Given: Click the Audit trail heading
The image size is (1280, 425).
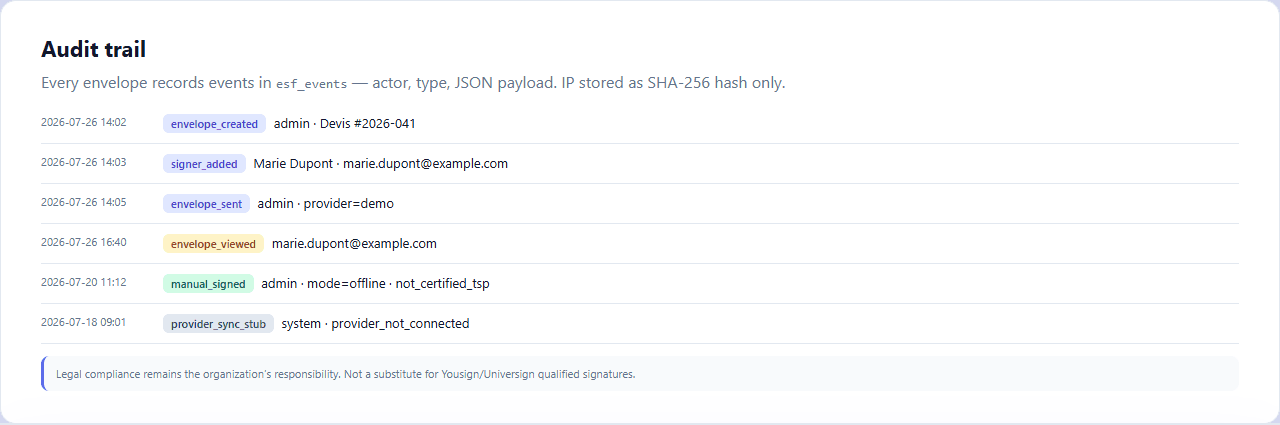Looking at the screenshot, I should tap(94, 49).
